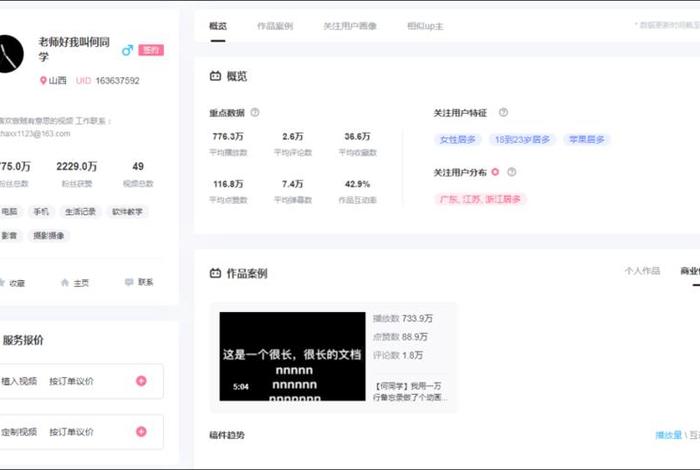Click the 定制视频 service row
The width and height of the screenshot is (700, 470).
pyautogui.click(x=81, y=432)
